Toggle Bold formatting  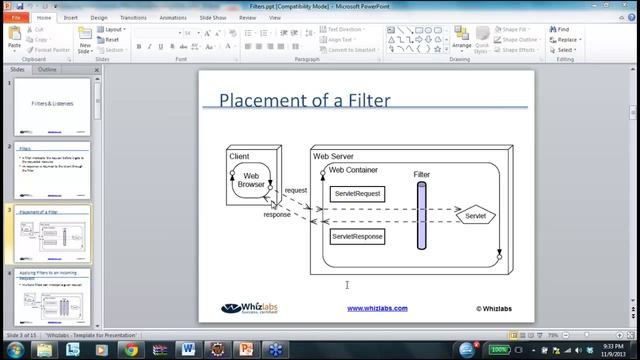[x=139, y=47]
